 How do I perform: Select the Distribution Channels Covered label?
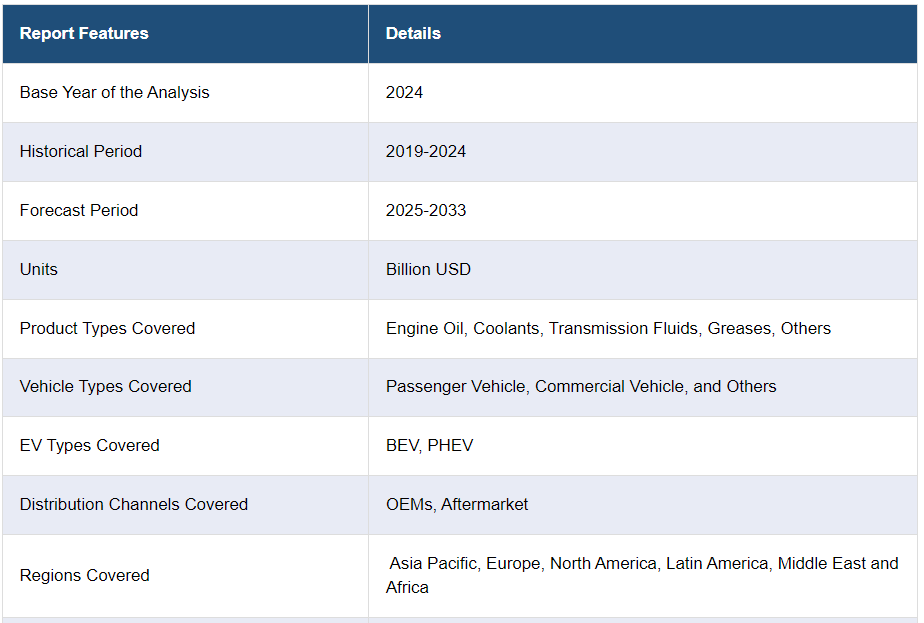click(134, 505)
